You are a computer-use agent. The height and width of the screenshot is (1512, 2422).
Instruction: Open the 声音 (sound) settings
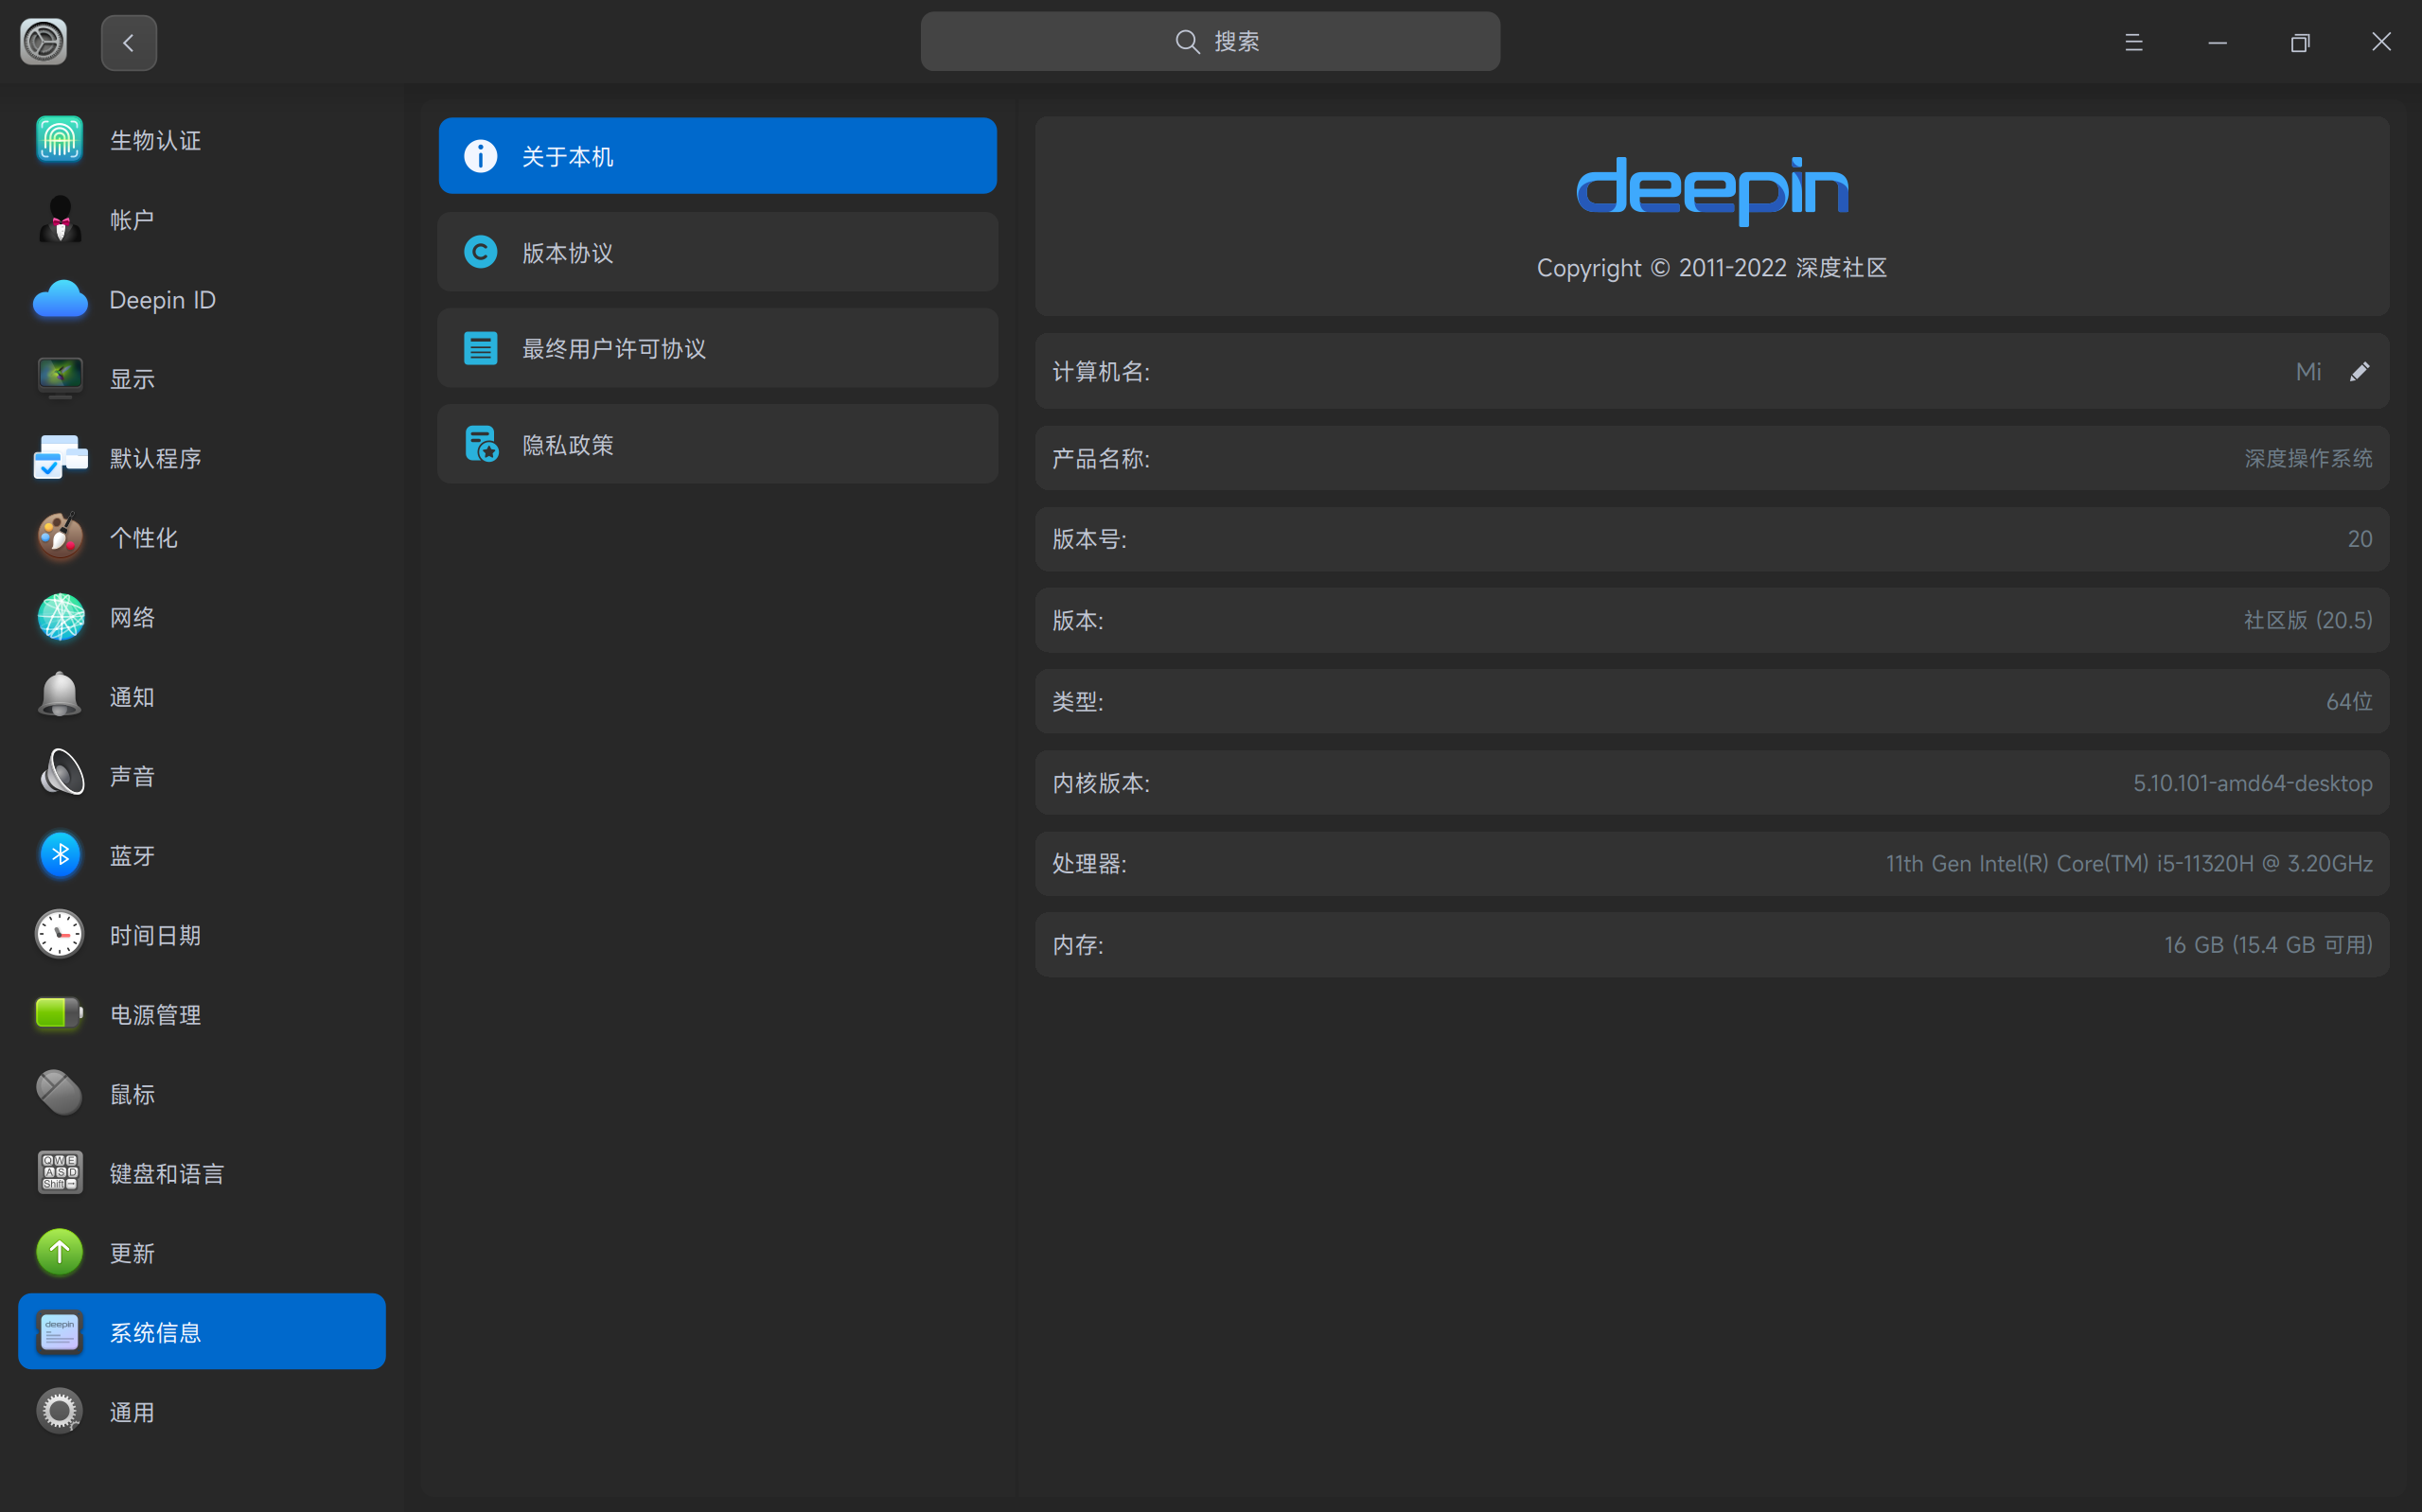pos(132,775)
